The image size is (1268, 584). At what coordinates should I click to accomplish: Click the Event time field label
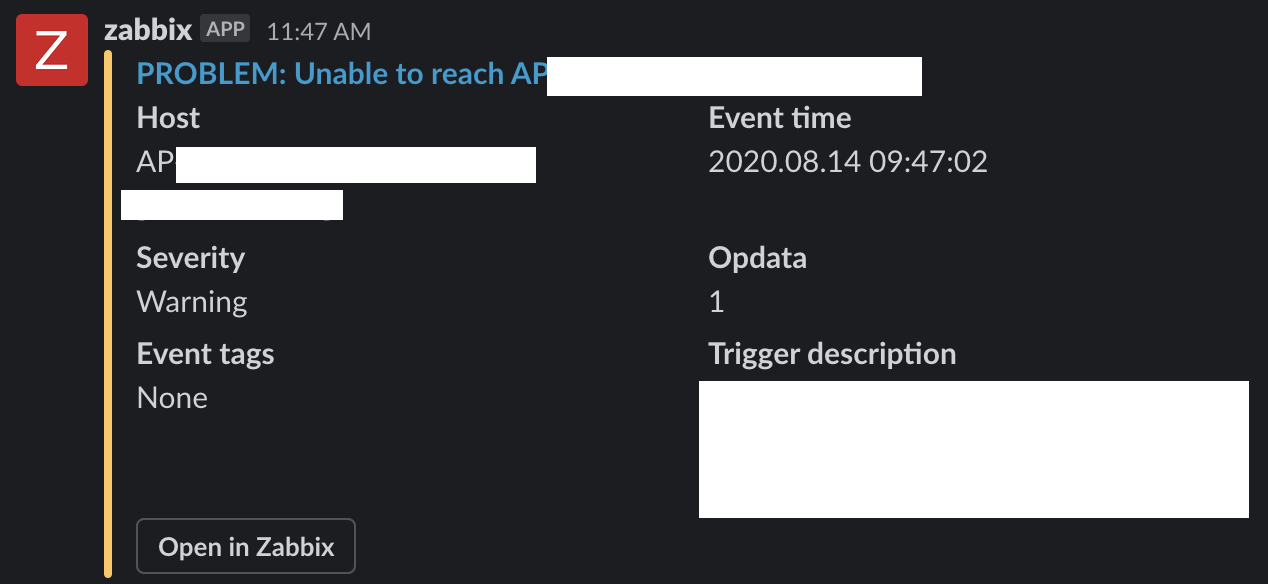pos(779,118)
